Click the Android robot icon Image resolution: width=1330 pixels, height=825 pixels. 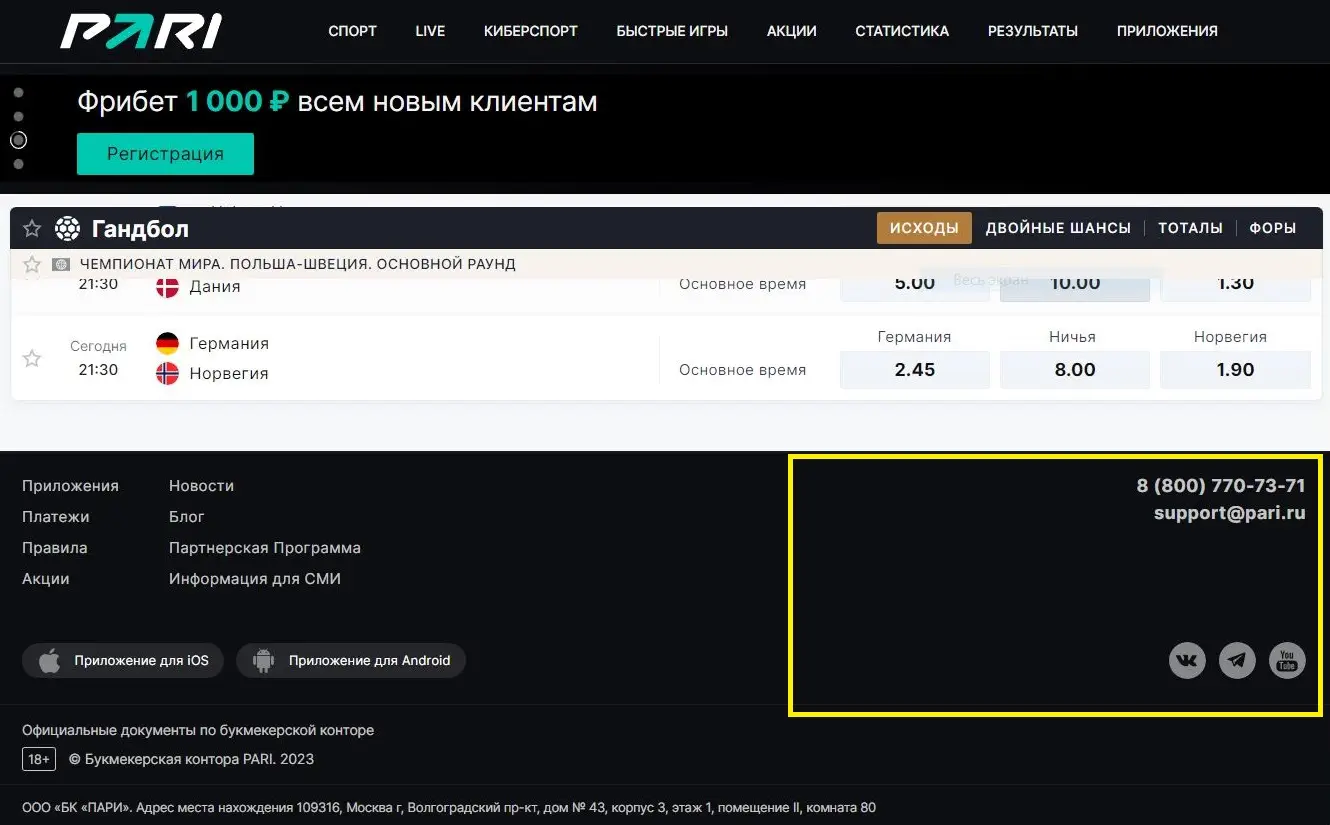coord(263,661)
